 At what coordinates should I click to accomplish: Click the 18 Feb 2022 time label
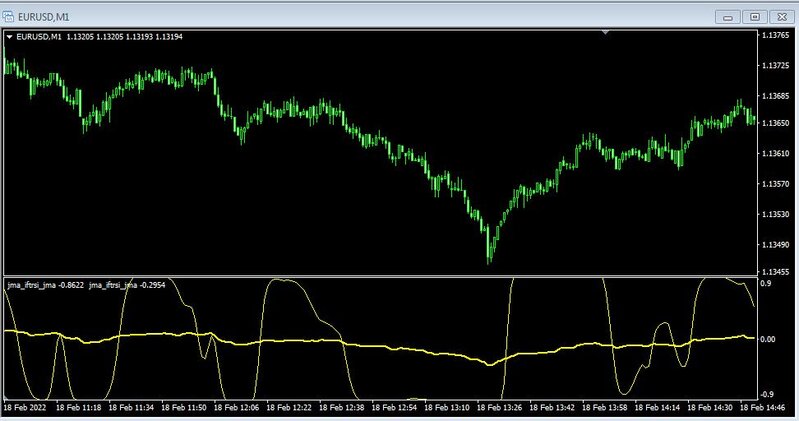24,407
